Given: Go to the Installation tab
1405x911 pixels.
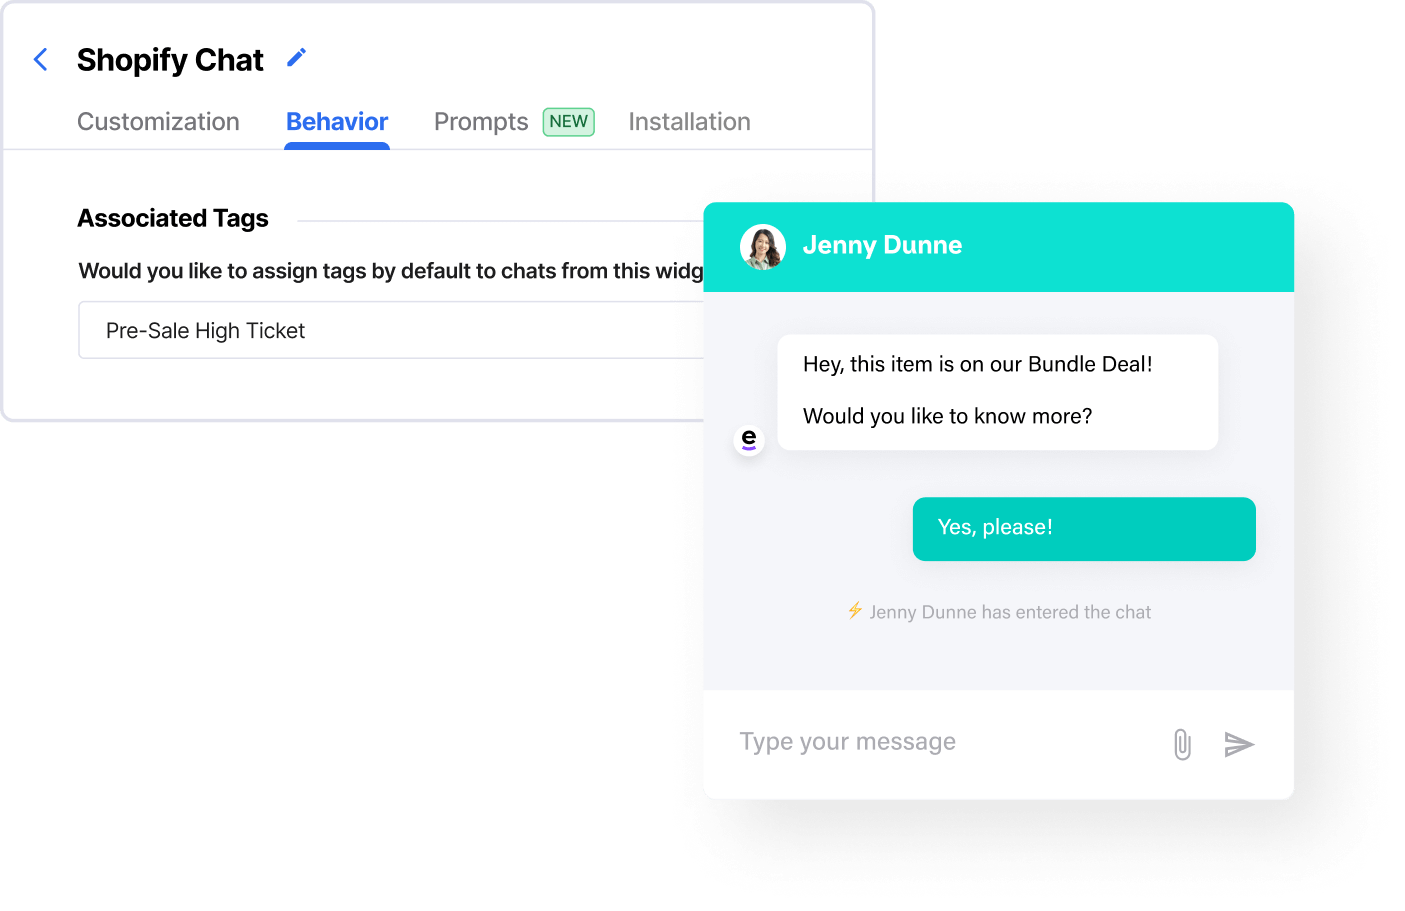Looking at the screenshot, I should [689, 122].
